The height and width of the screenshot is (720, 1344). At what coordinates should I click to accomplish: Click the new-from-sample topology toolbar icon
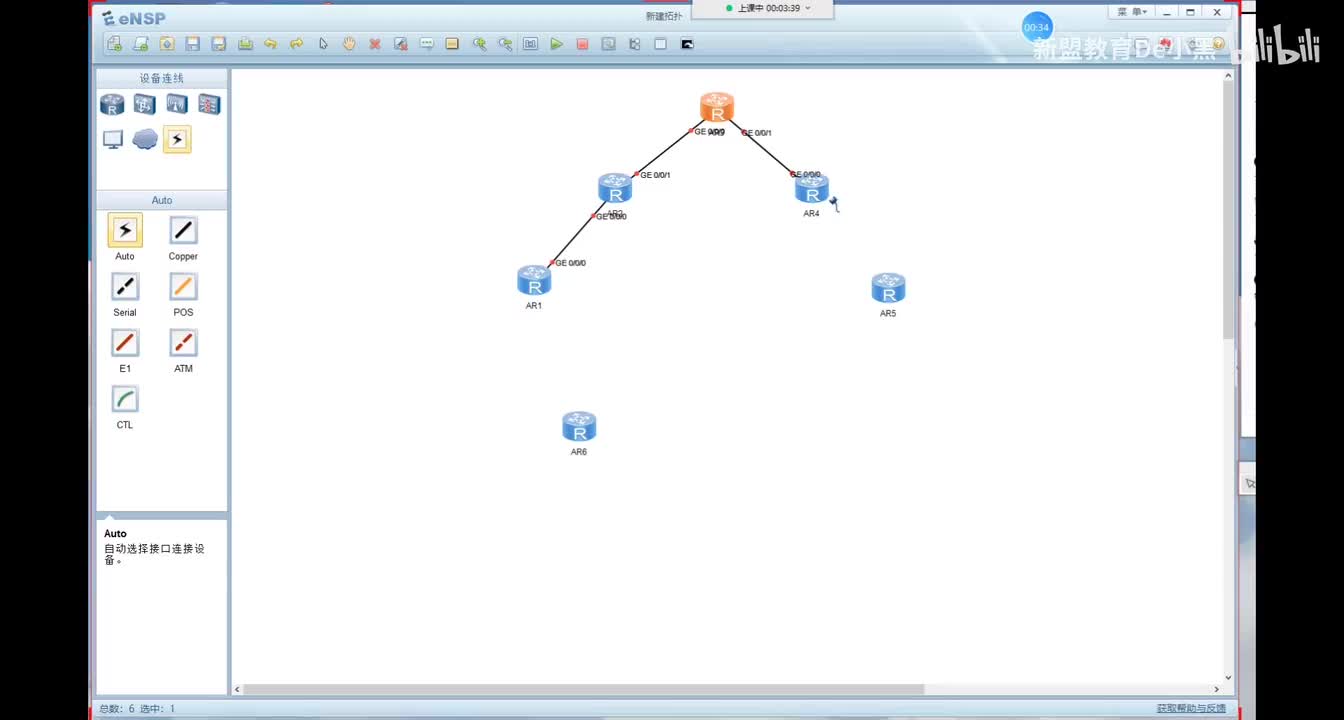tap(141, 44)
